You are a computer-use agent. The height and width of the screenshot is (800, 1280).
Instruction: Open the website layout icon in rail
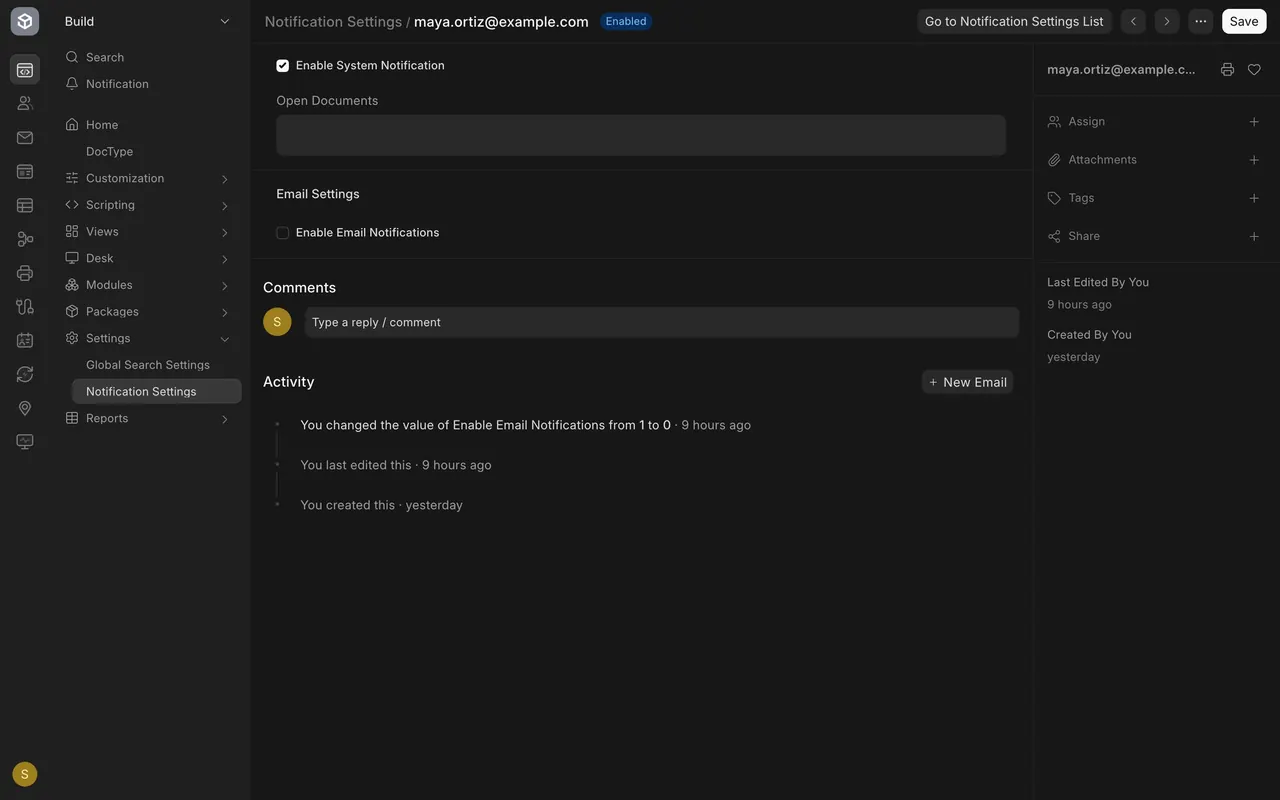[x=25, y=171]
